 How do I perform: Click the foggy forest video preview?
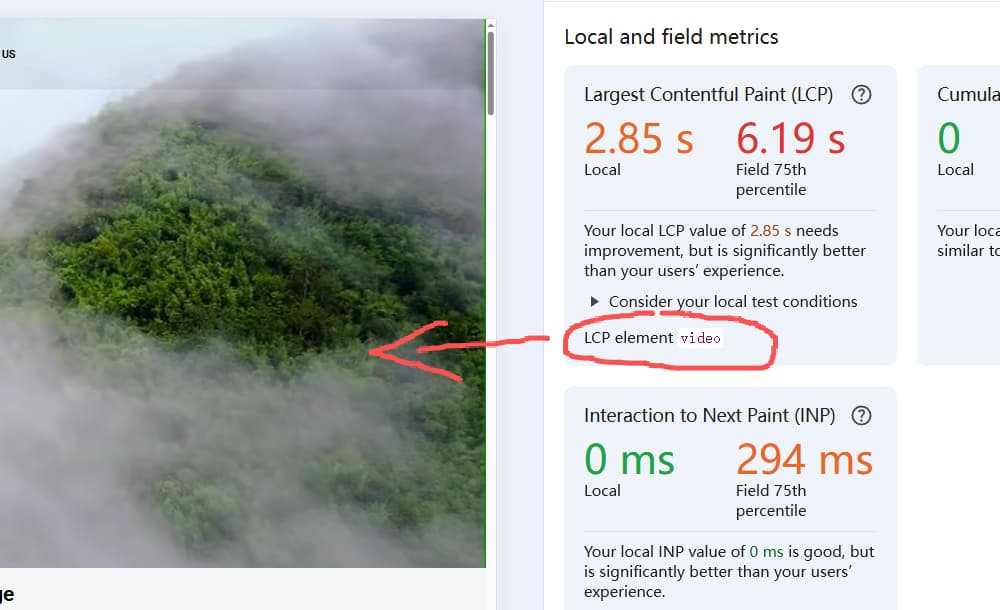(x=242, y=294)
